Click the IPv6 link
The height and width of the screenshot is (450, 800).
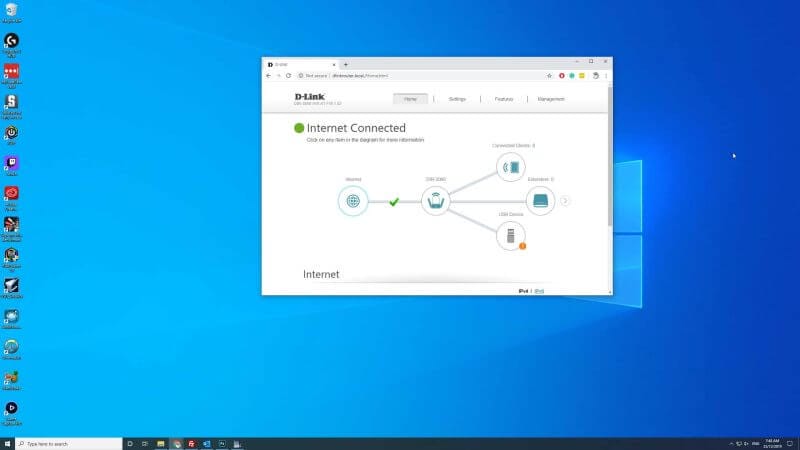[x=538, y=291]
